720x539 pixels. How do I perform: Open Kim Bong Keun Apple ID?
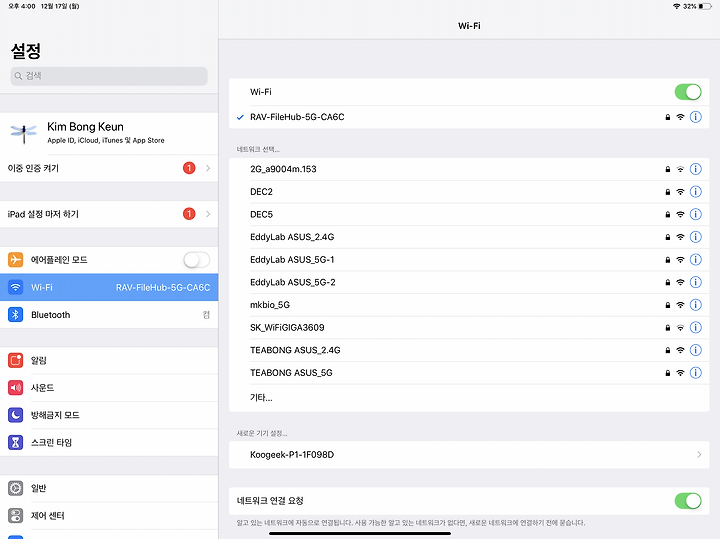pyautogui.click(x=109, y=133)
